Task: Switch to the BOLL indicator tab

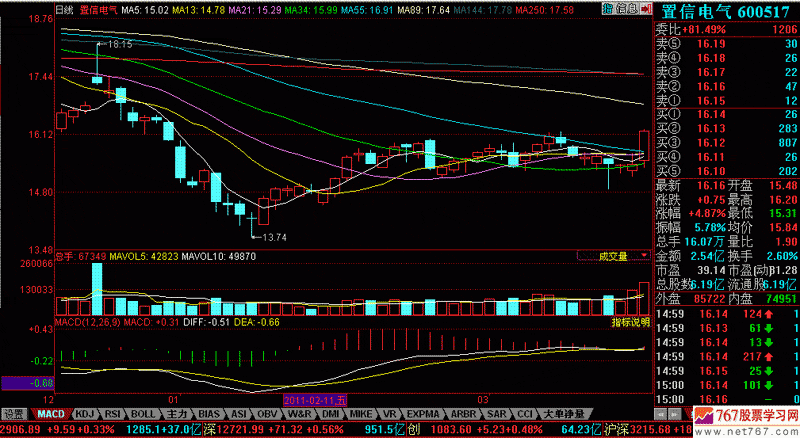Action: tap(142, 413)
